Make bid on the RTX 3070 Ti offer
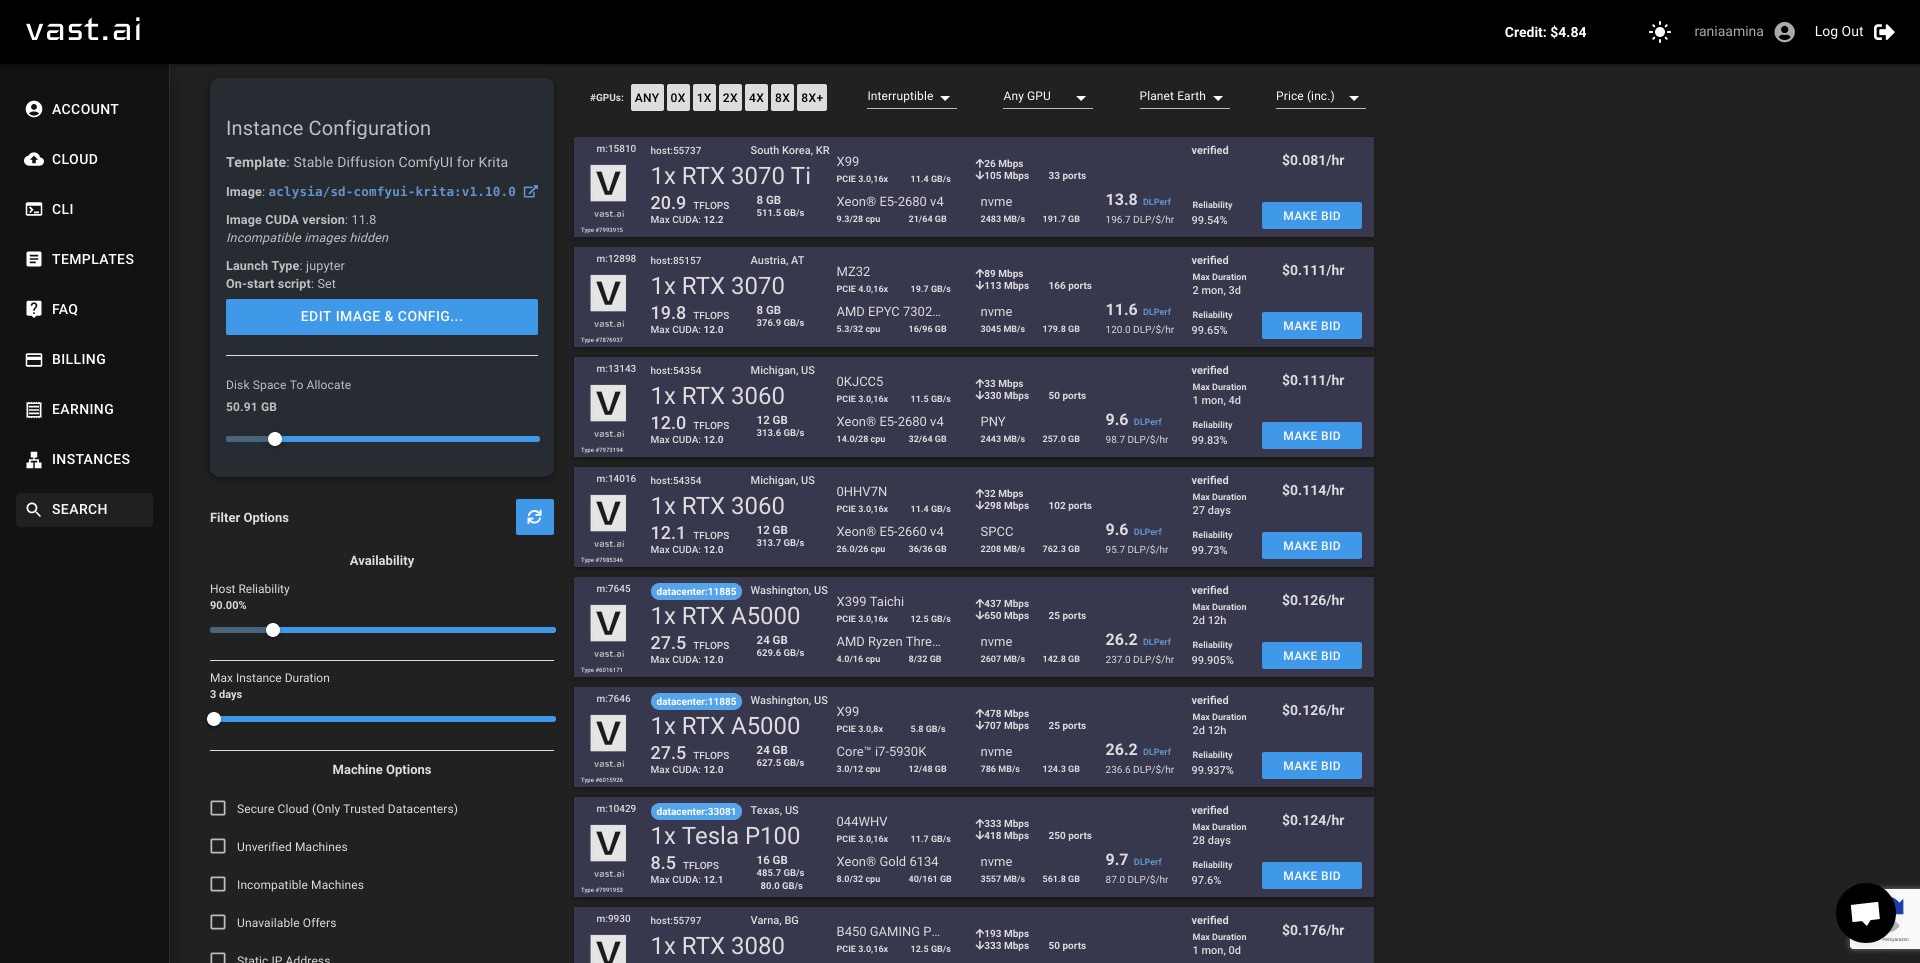 tap(1312, 216)
